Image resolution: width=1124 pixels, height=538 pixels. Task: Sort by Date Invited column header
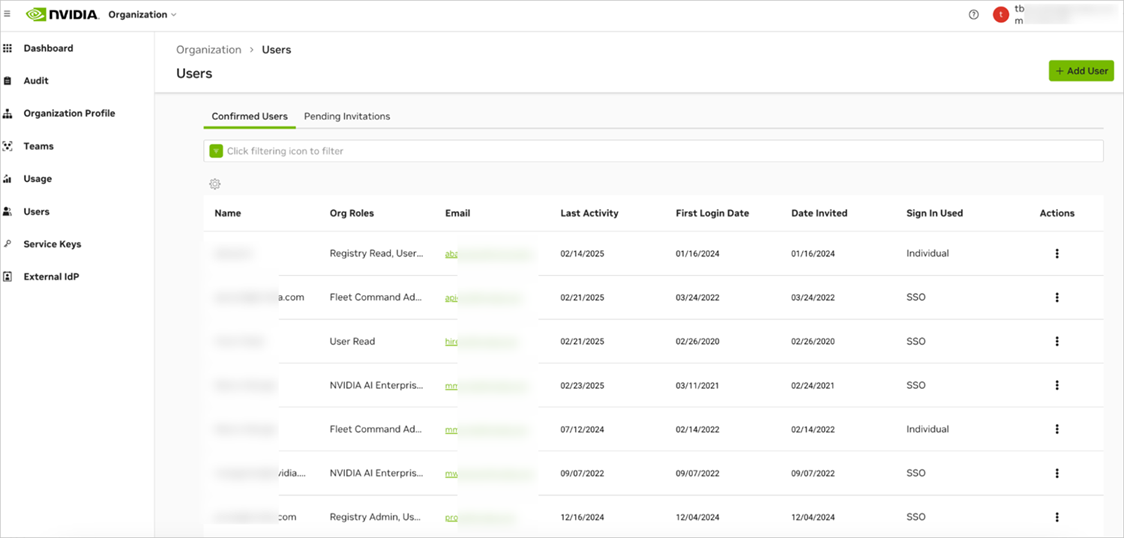[x=819, y=213]
